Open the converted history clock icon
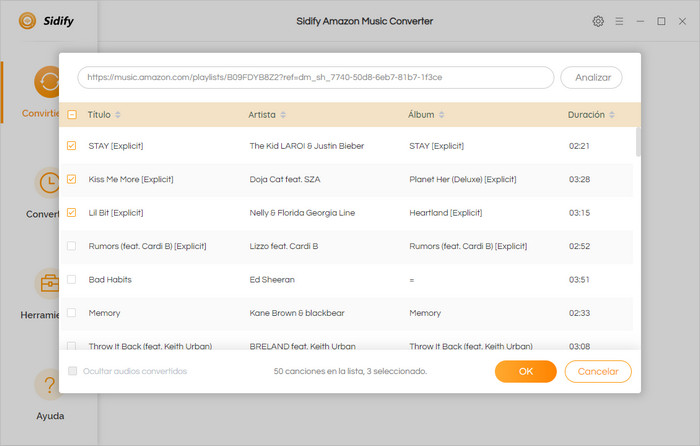This screenshot has width=700, height=446. tap(47, 183)
